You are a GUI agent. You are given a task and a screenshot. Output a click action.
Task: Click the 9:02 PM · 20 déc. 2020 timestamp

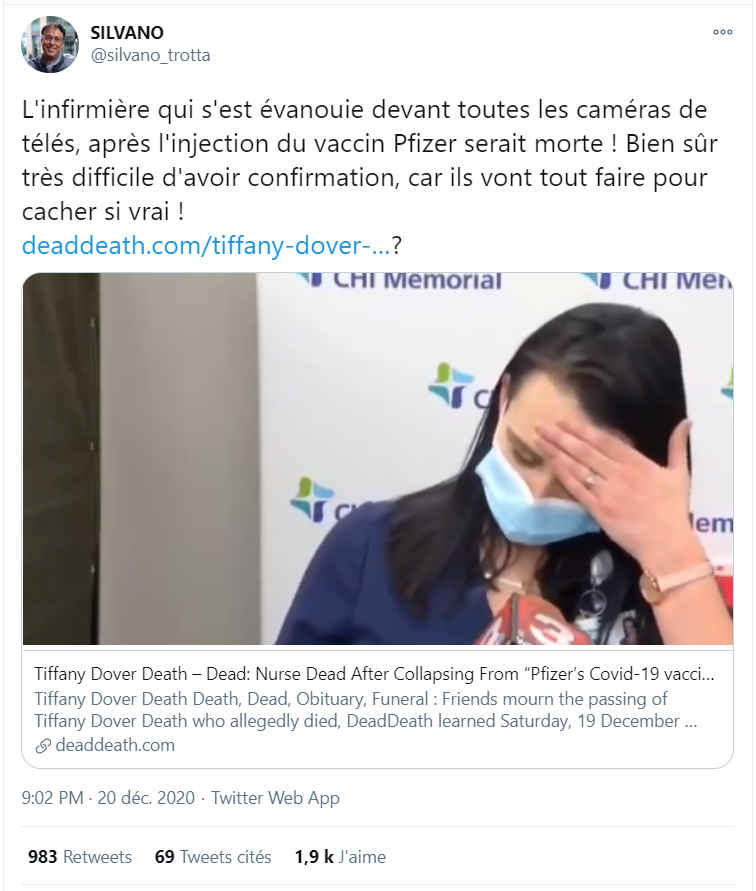click(x=108, y=798)
